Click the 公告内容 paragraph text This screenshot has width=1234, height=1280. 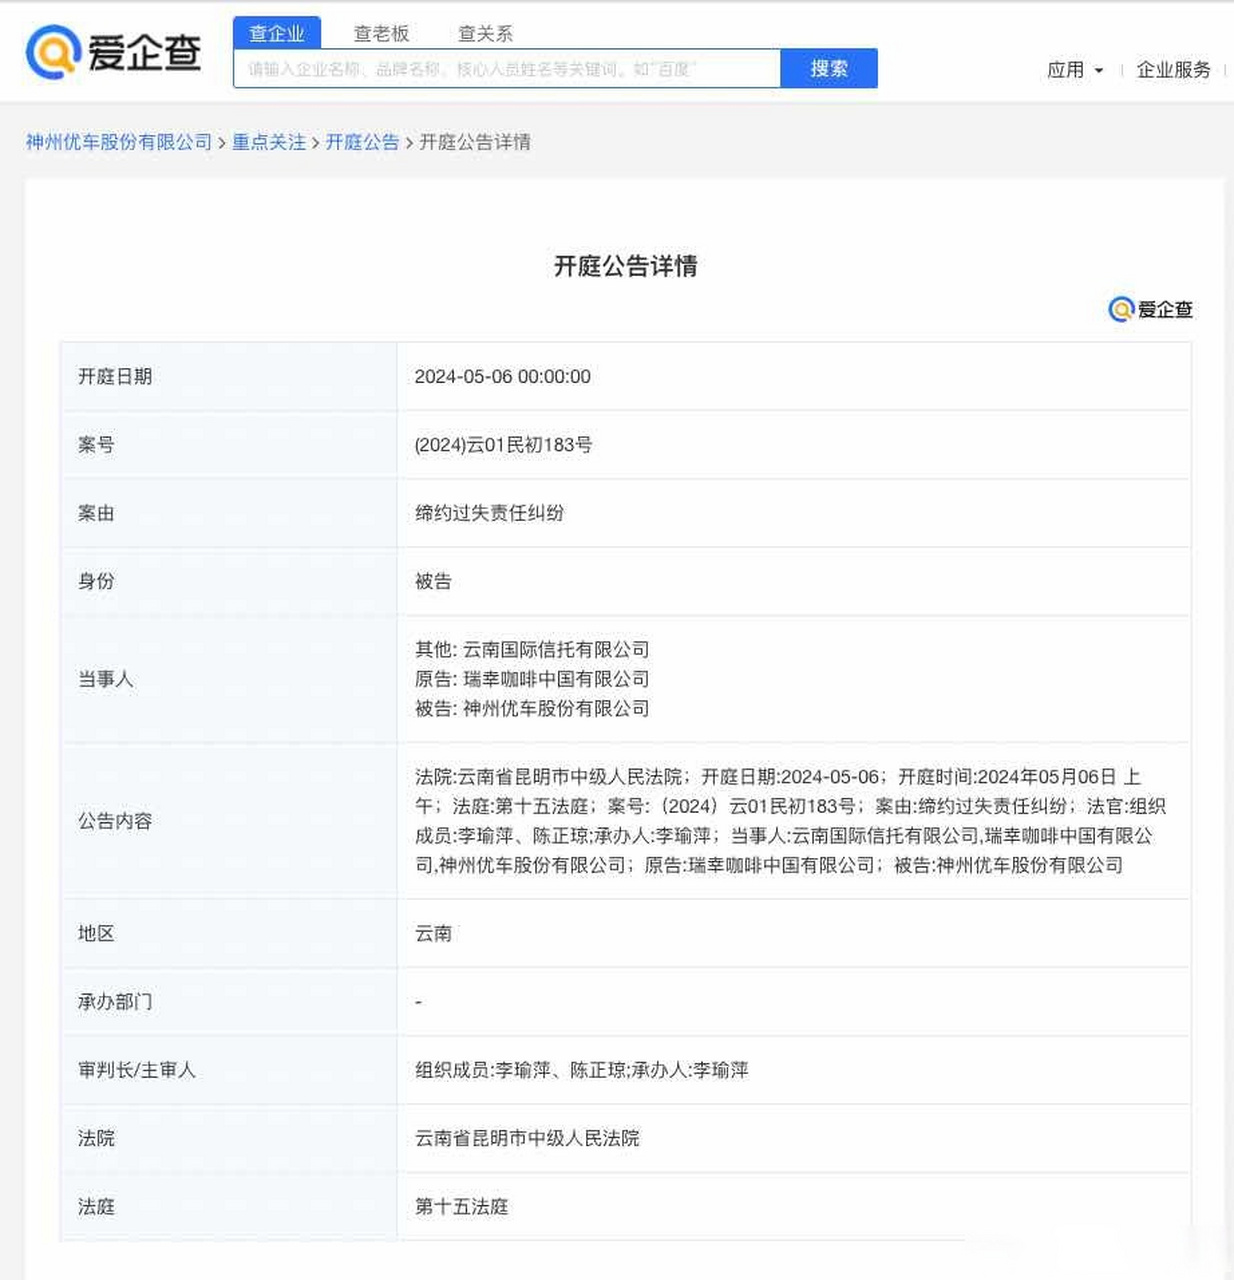pos(790,821)
